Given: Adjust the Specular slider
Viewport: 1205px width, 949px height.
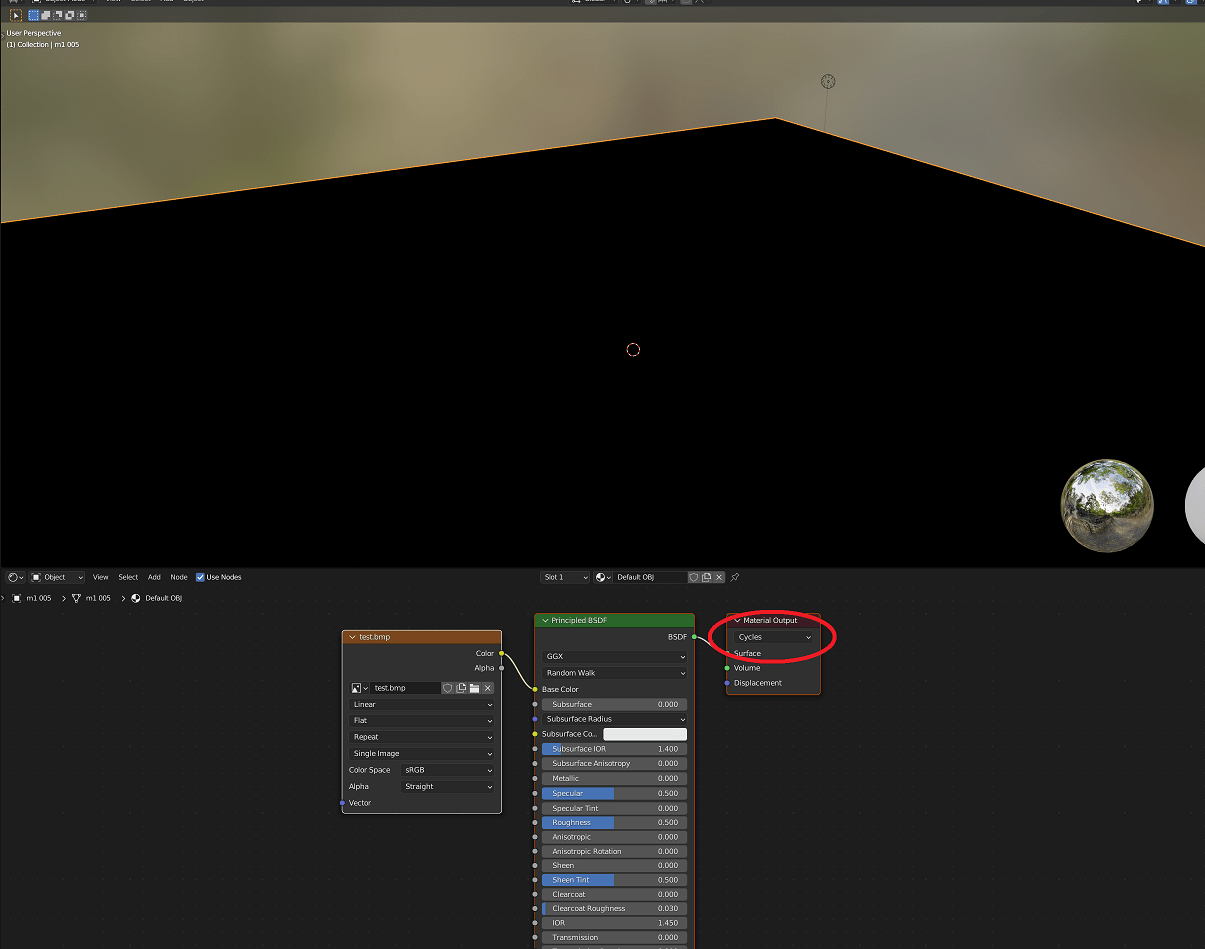Looking at the screenshot, I should point(615,793).
